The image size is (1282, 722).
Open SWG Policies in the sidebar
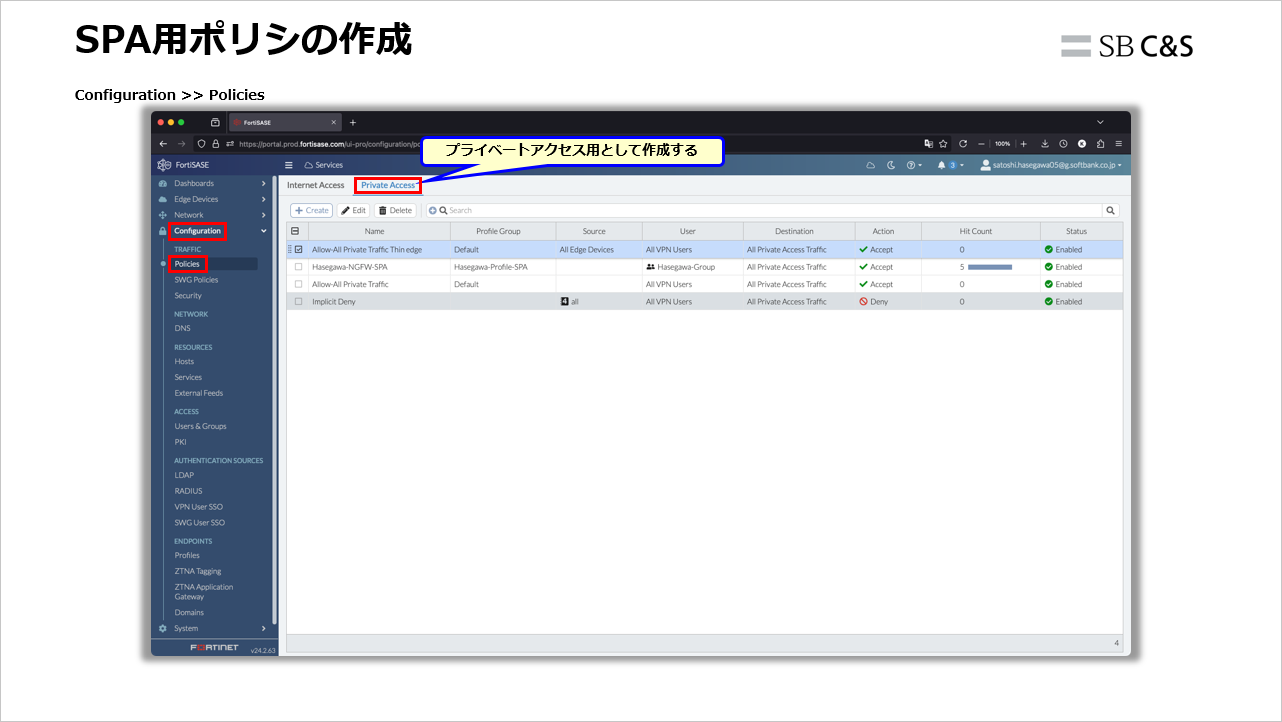[196, 280]
